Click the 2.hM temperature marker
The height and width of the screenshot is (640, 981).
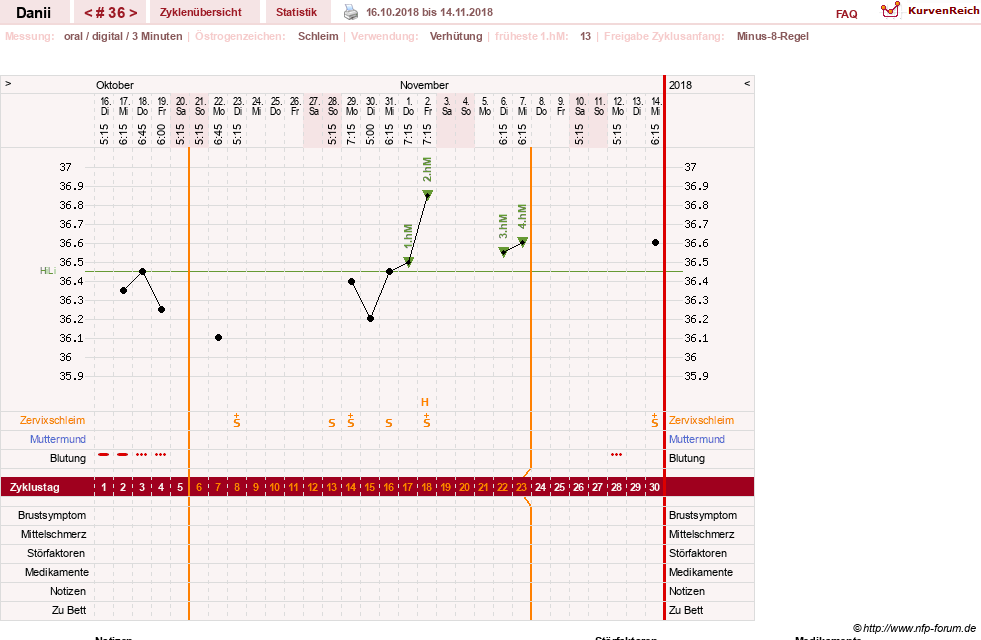[427, 195]
